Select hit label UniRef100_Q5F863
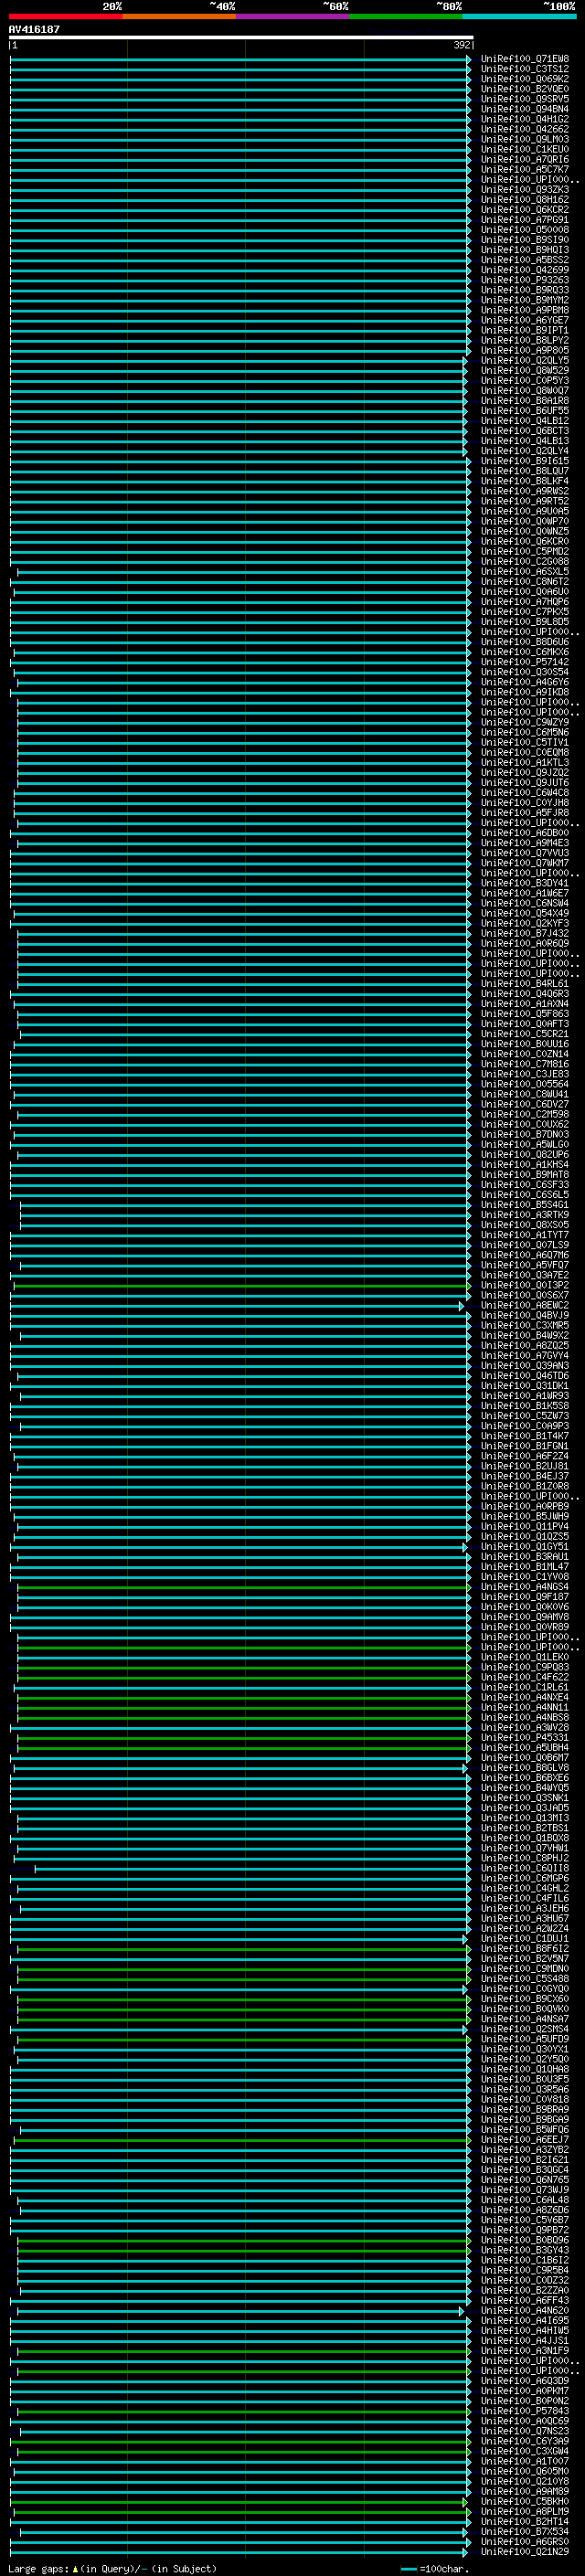The height and width of the screenshot is (2576, 585). pos(525,1014)
